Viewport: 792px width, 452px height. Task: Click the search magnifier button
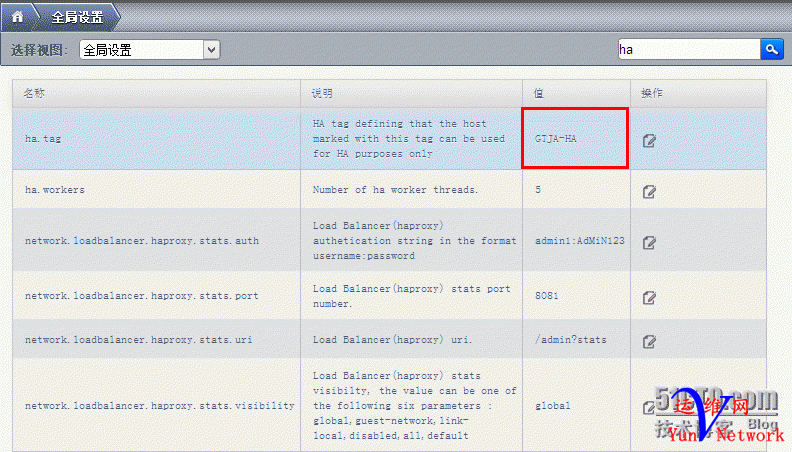point(771,49)
